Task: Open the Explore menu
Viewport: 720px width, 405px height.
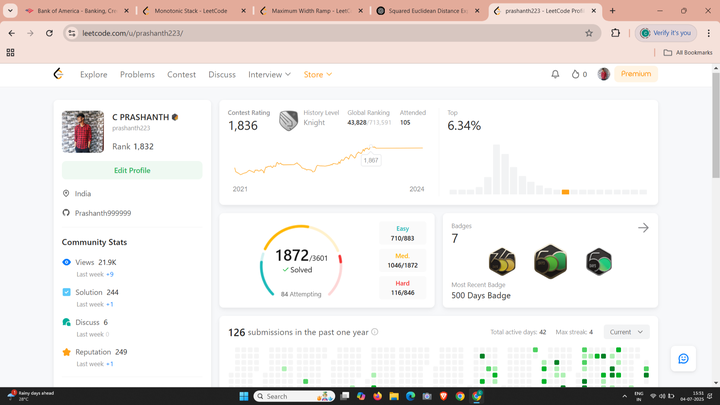Action: click(94, 74)
